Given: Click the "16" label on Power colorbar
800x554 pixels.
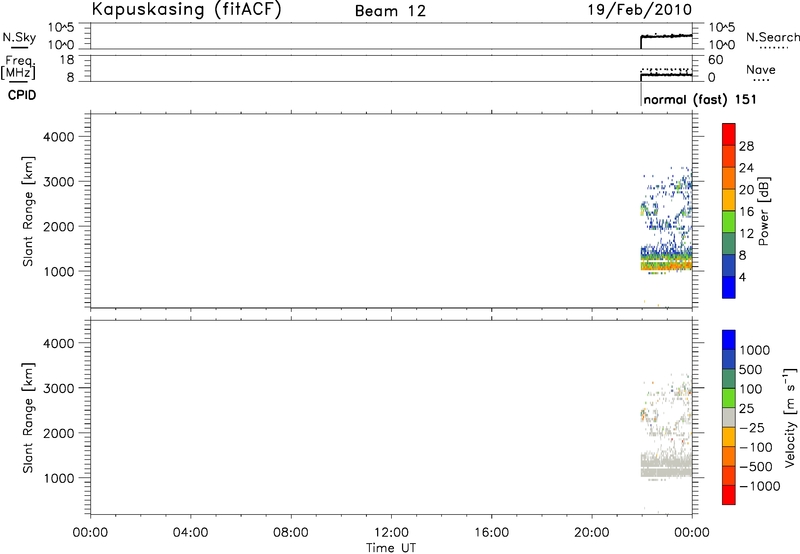Looking at the screenshot, I should coord(746,212).
